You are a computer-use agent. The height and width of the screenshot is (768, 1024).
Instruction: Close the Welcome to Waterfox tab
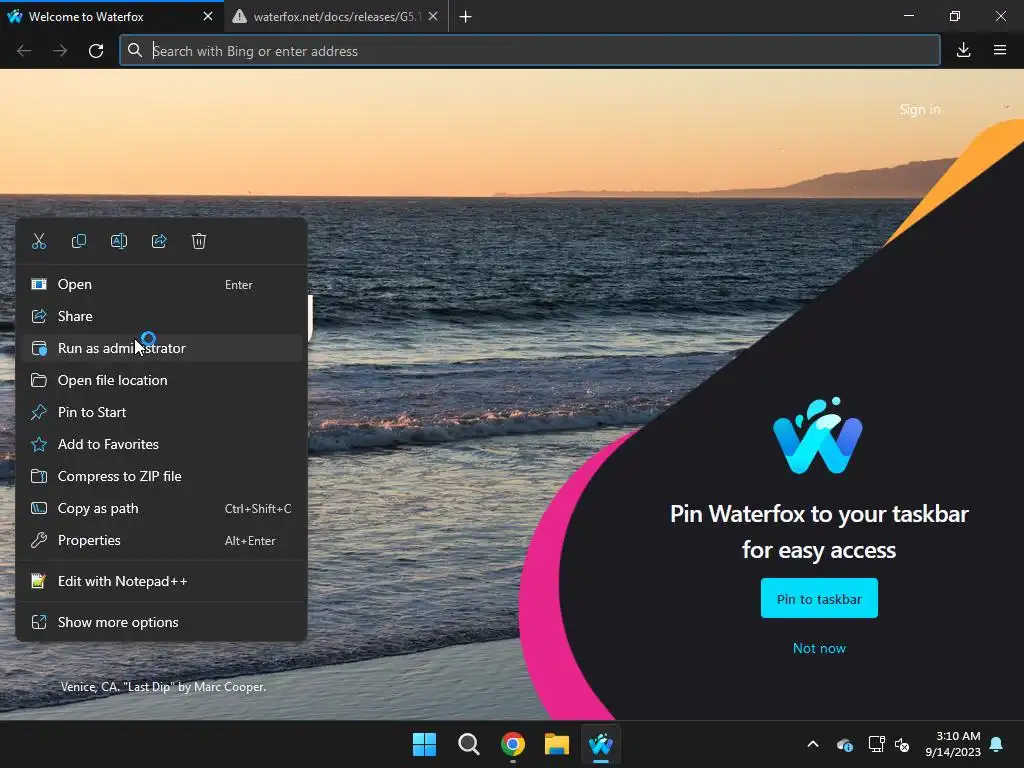tap(208, 16)
